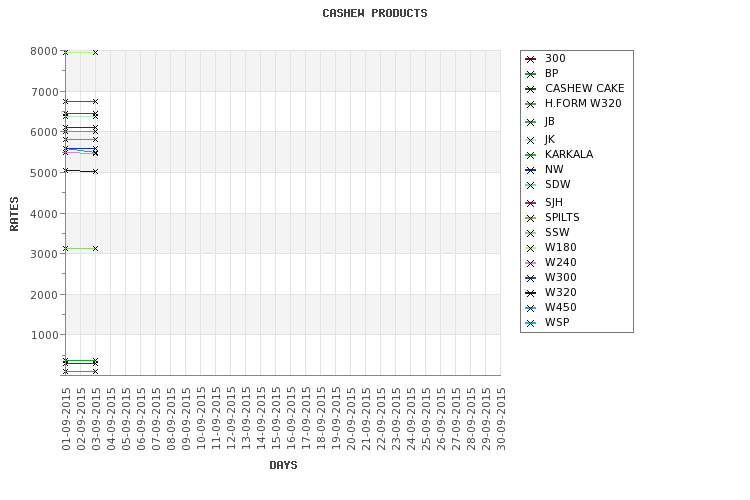
Task: Click the 10-09-2015 date label
Action: pyautogui.click(x=201, y=419)
